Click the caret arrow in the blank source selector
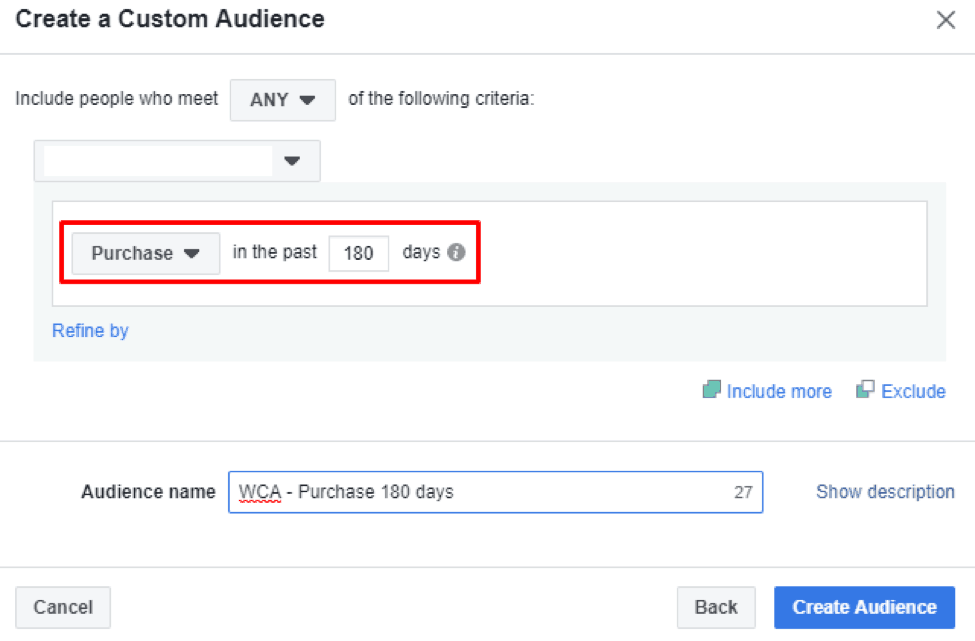This screenshot has width=975, height=641. coord(292,161)
